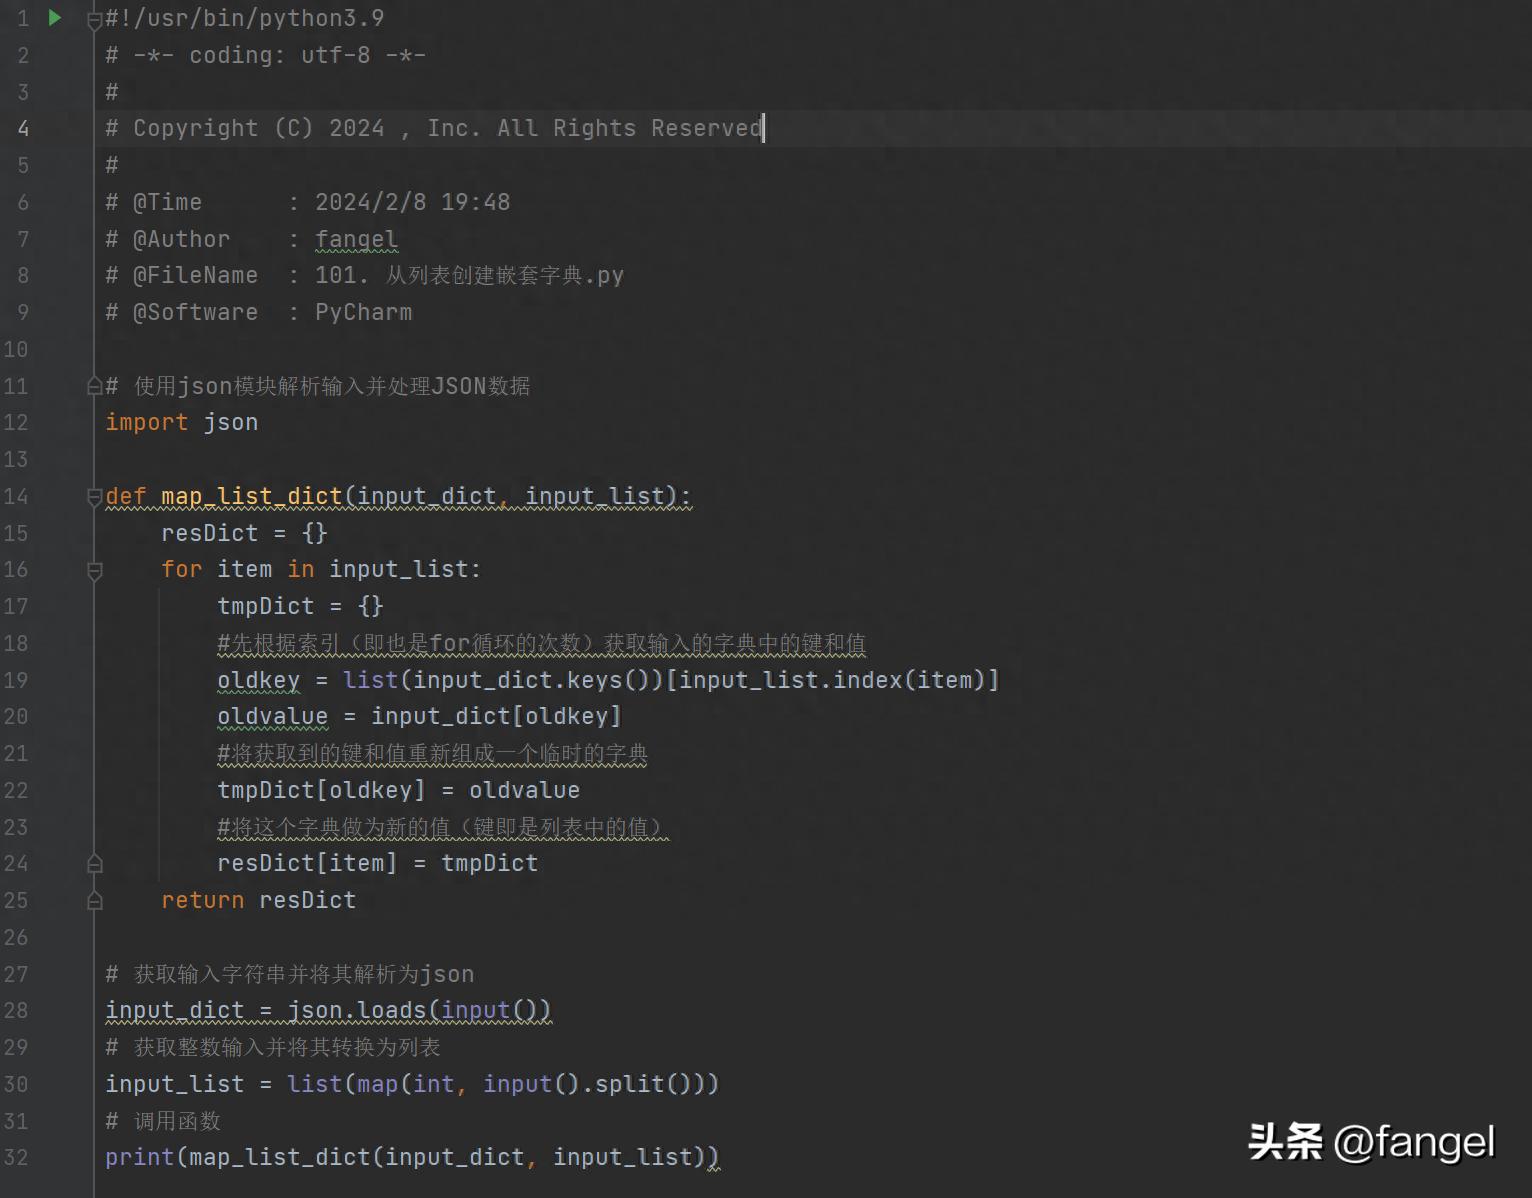Click the @Time 2024/2/8 19:48 comment
1532x1198 pixels.
tap(308, 202)
